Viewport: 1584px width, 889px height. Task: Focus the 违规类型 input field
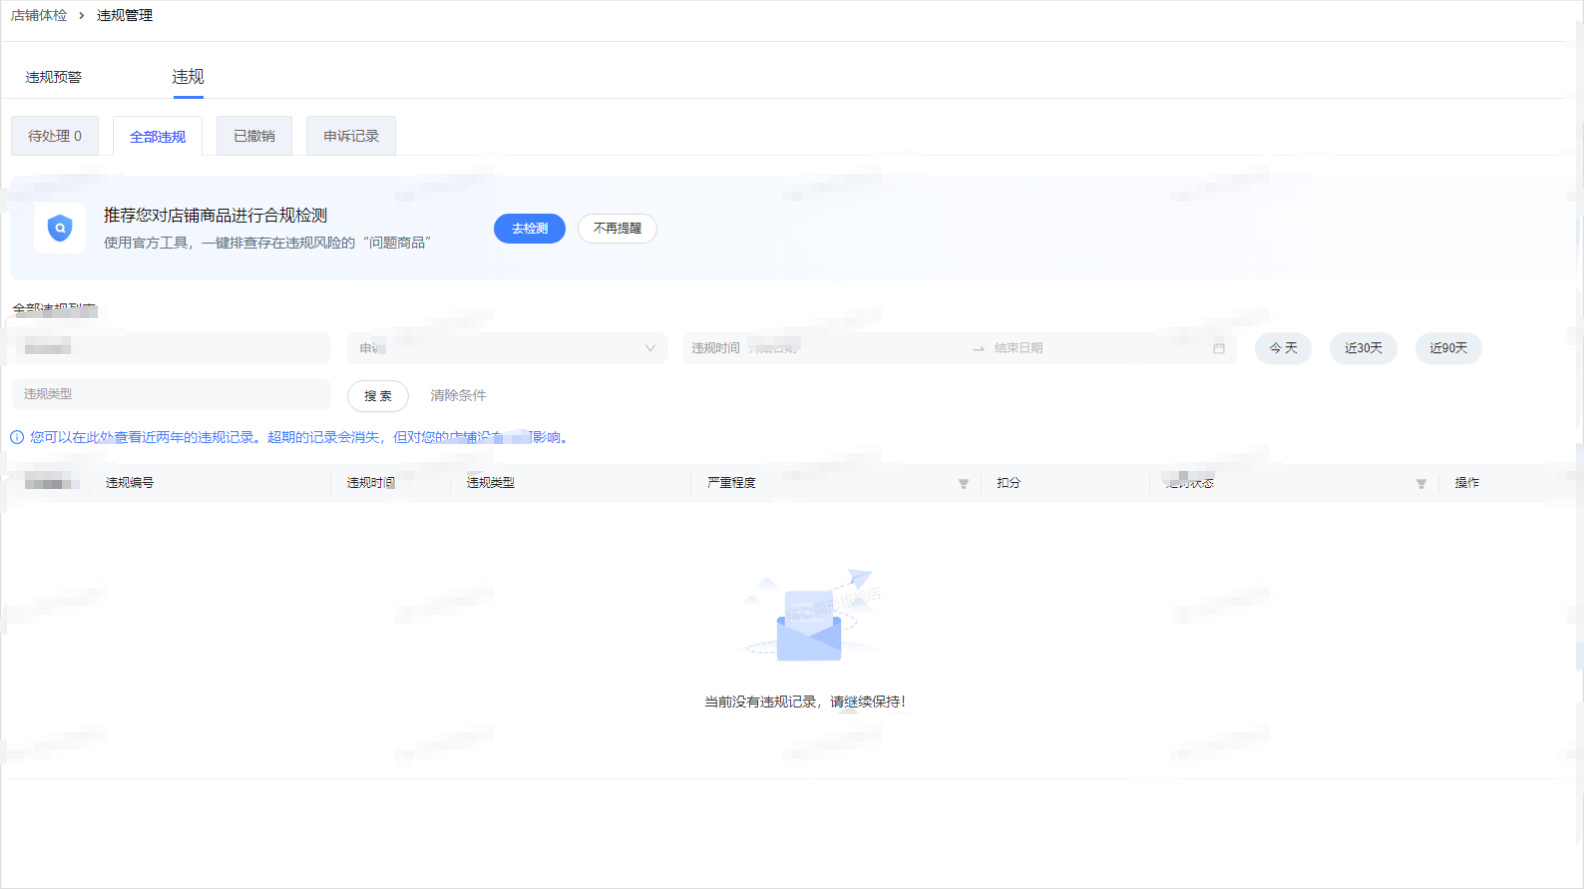click(171, 394)
